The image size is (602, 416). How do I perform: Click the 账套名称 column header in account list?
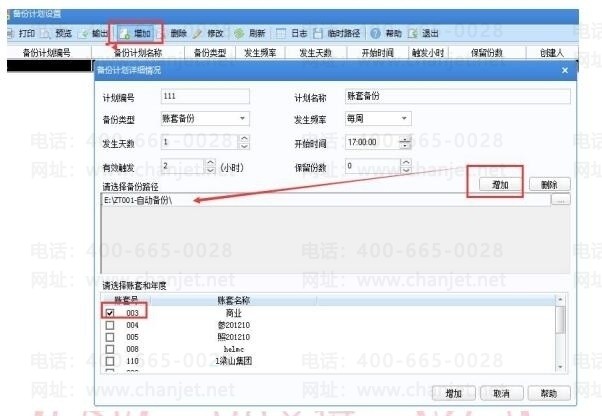(x=233, y=300)
